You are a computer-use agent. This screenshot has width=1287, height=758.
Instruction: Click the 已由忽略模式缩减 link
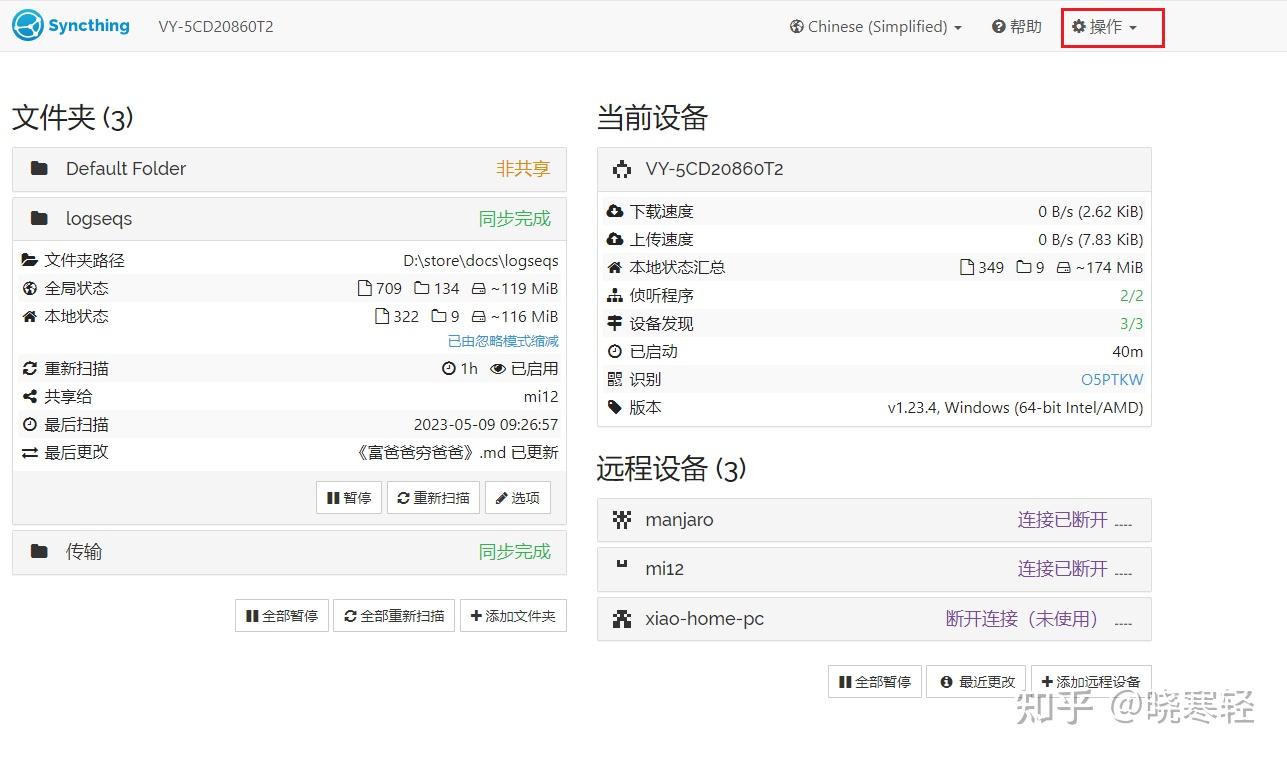501,340
